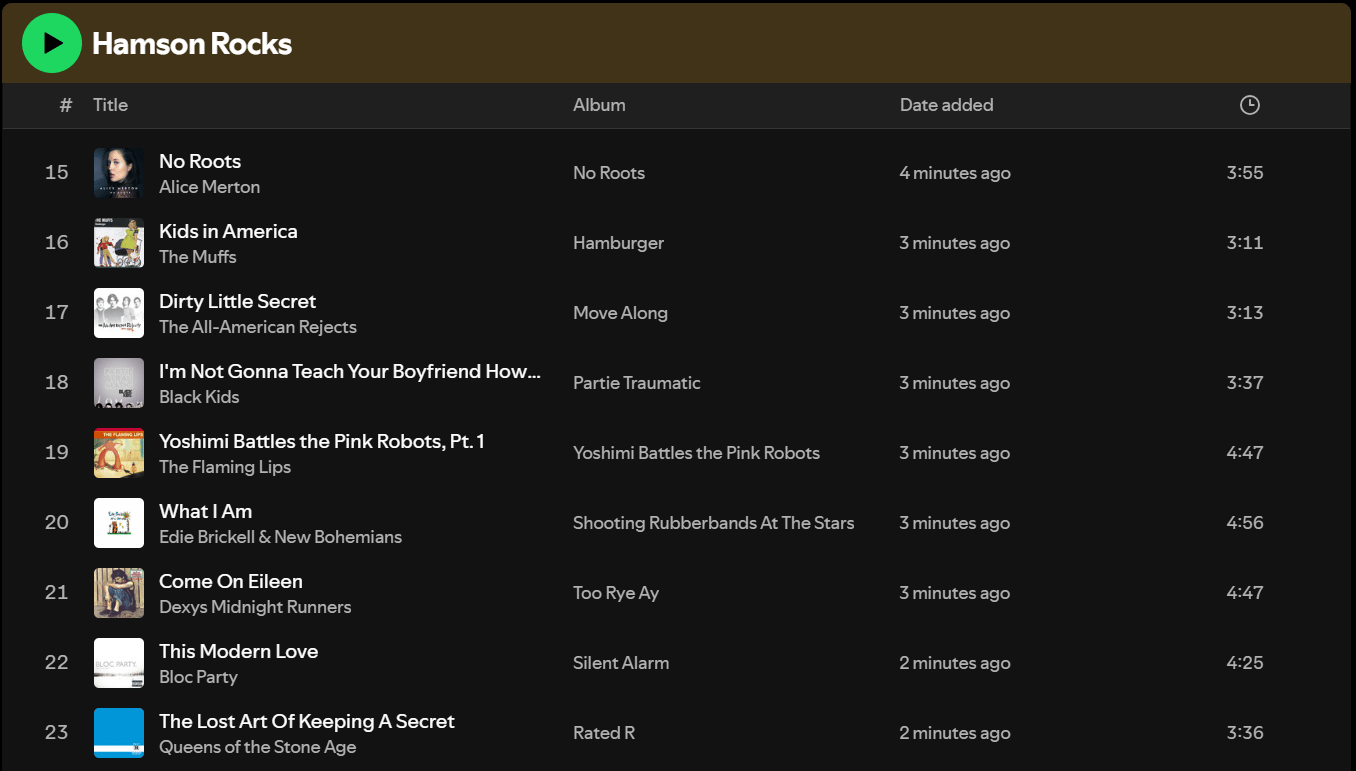Screen dimensions: 1356x771
Task: Click the "4 minutes ago" date added
Action: coord(955,173)
